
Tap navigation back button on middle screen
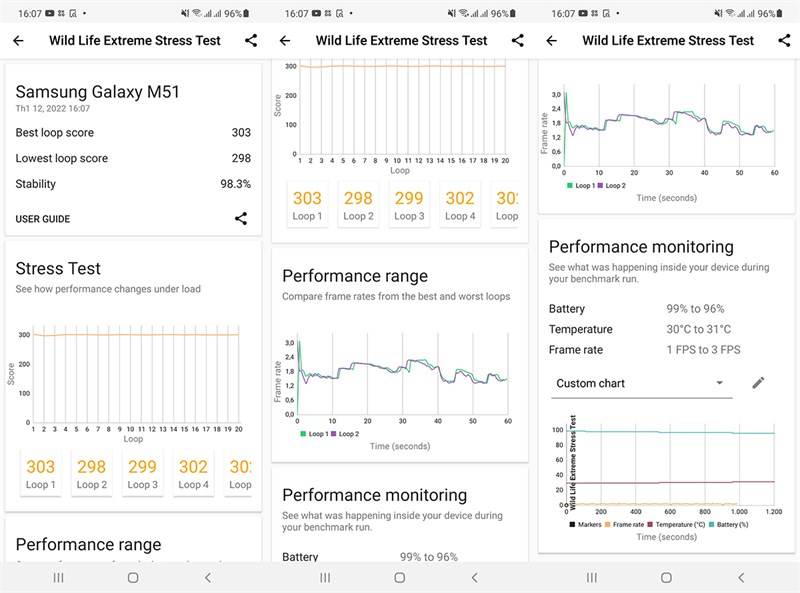pos(474,577)
